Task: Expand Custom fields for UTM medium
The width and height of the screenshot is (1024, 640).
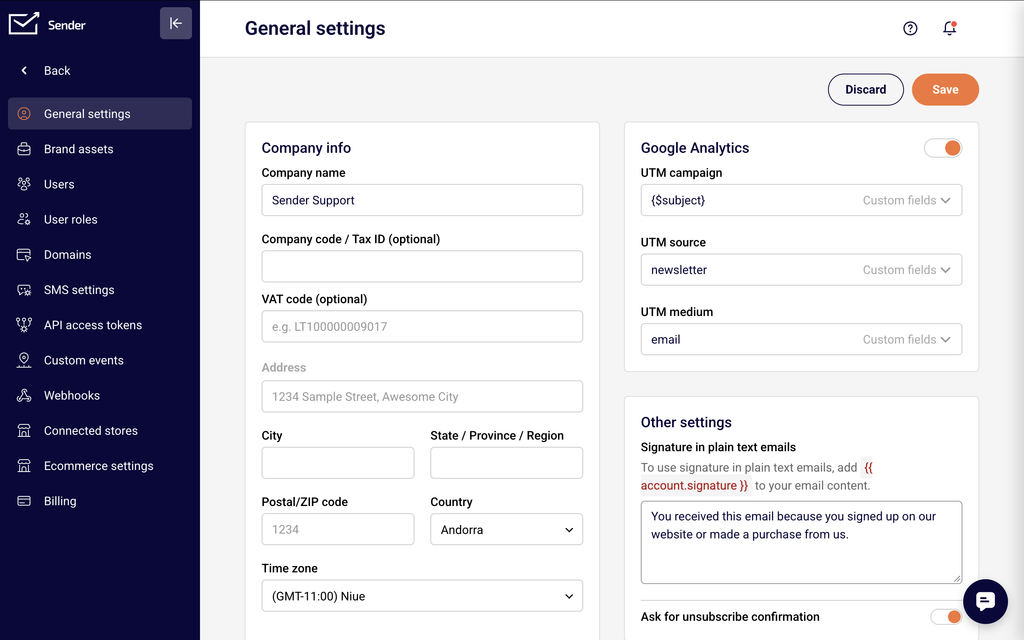Action: [x=906, y=340]
